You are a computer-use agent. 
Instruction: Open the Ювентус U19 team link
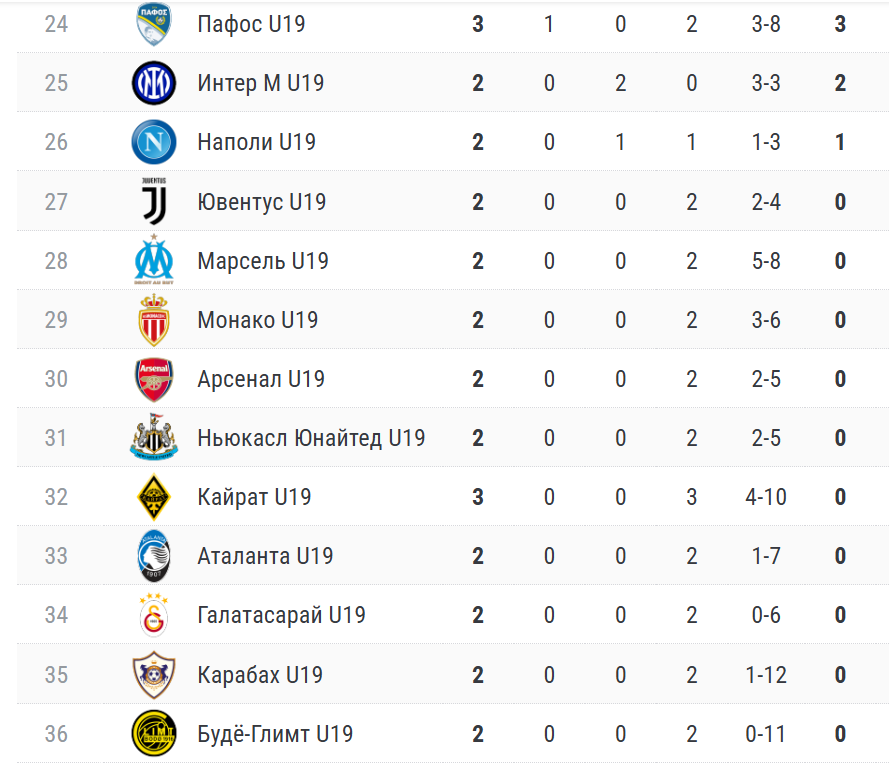[x=262, y=202]
